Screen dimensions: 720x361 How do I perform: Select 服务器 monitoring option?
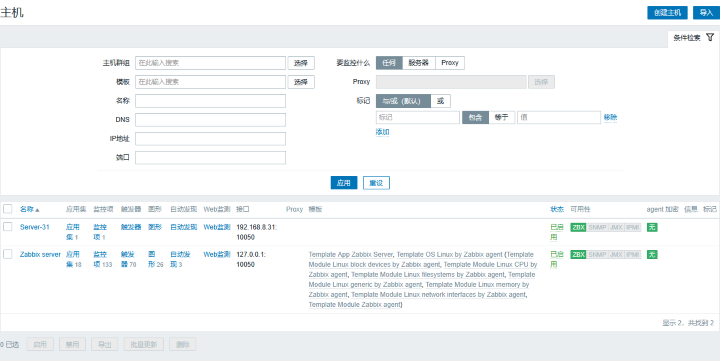point(419,63)
